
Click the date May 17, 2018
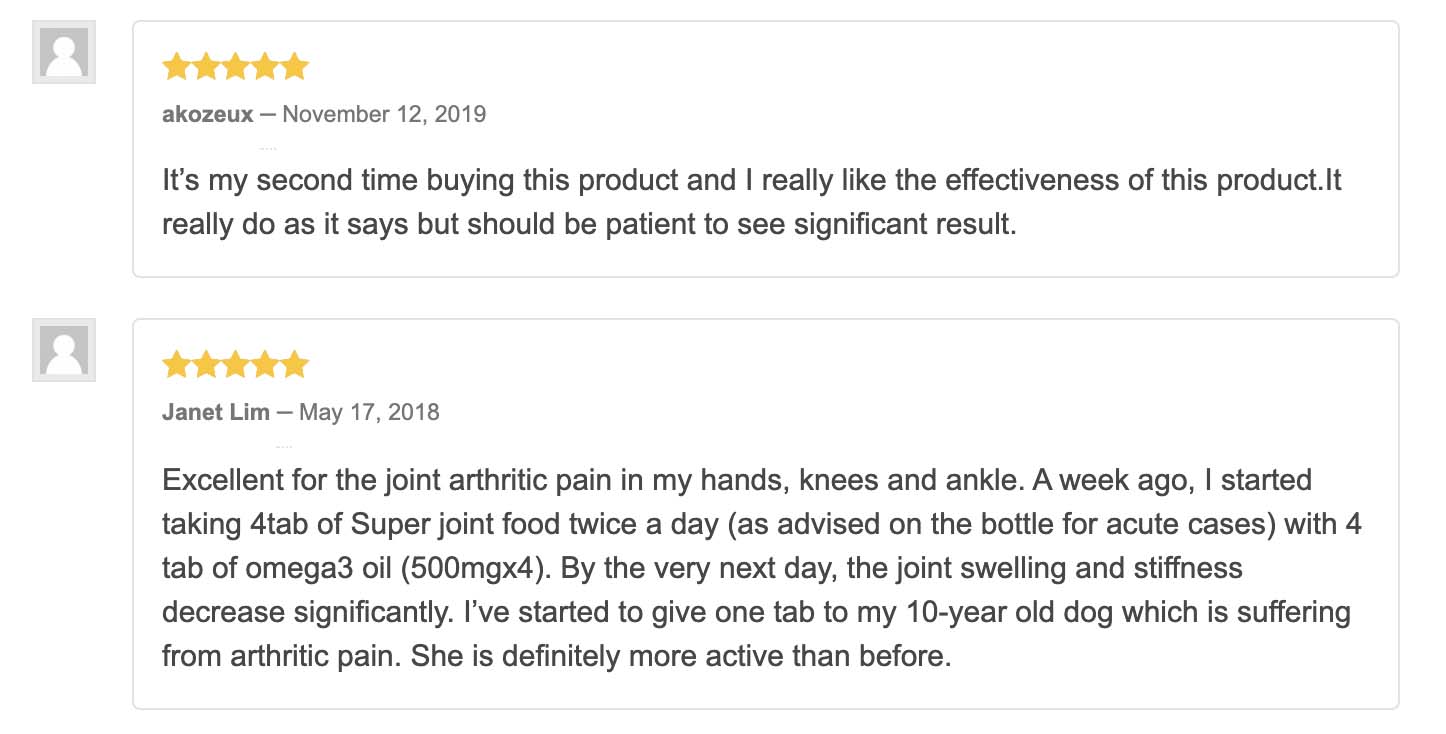pos(369,412)
